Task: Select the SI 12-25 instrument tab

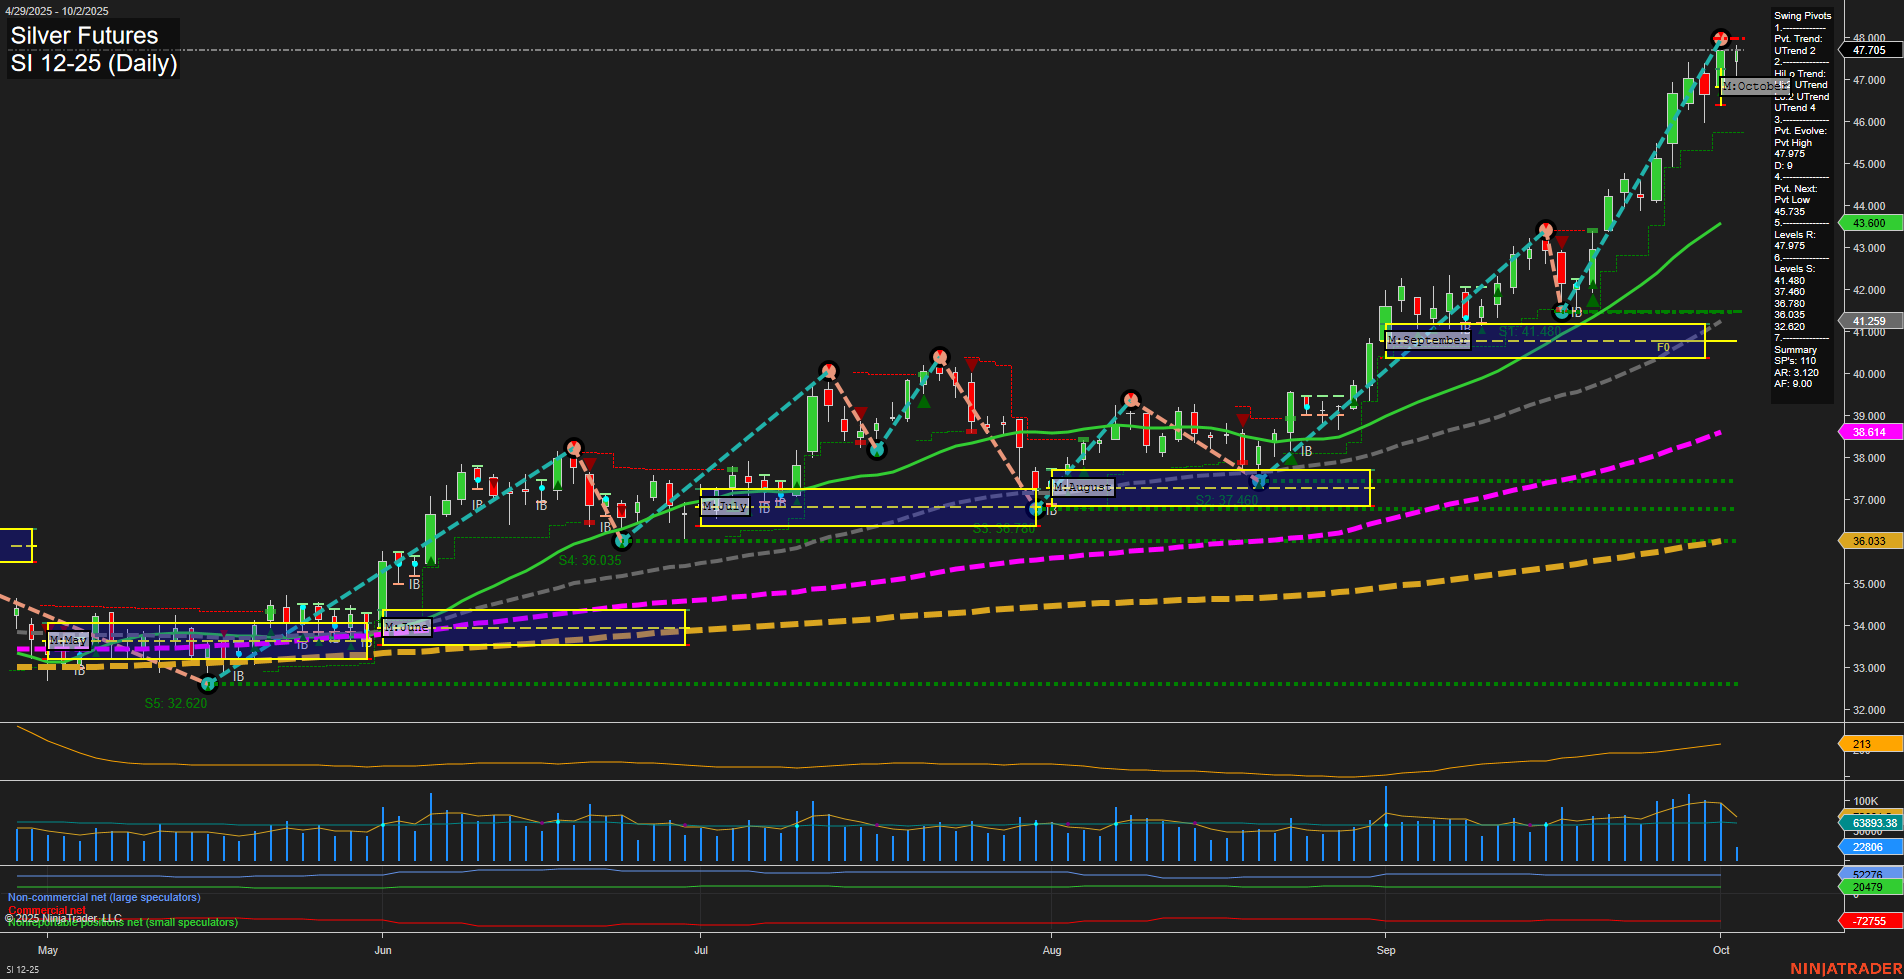Action: pos(23,968)
